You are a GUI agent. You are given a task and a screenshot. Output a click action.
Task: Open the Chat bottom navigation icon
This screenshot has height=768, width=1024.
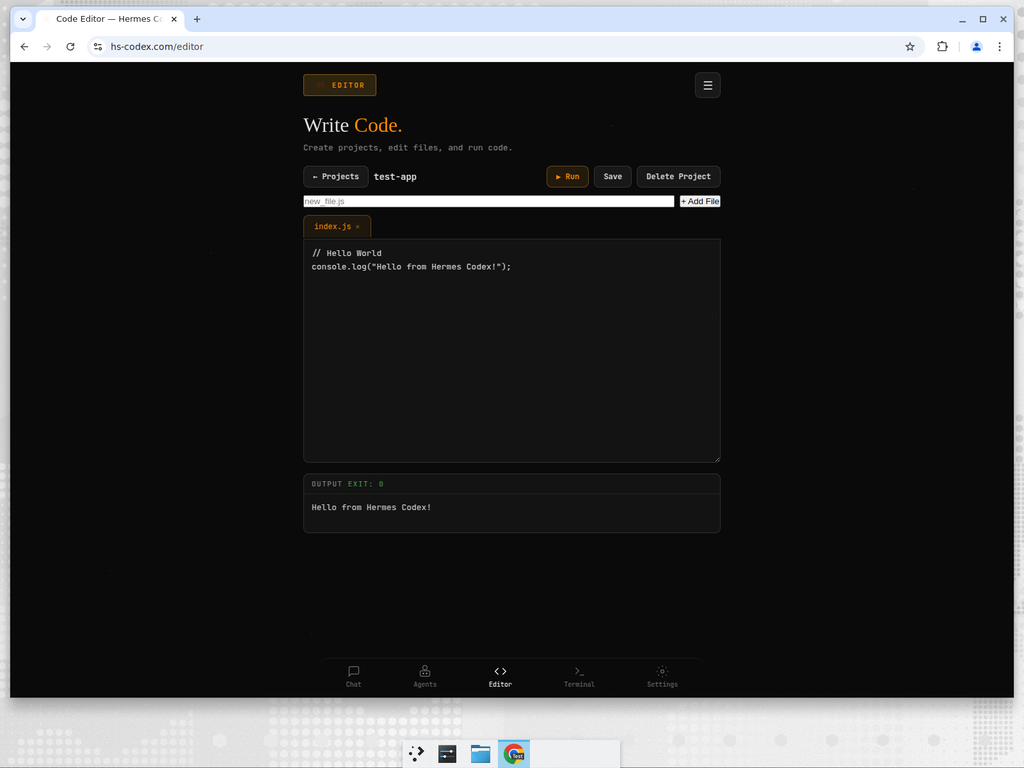[353, 676]
